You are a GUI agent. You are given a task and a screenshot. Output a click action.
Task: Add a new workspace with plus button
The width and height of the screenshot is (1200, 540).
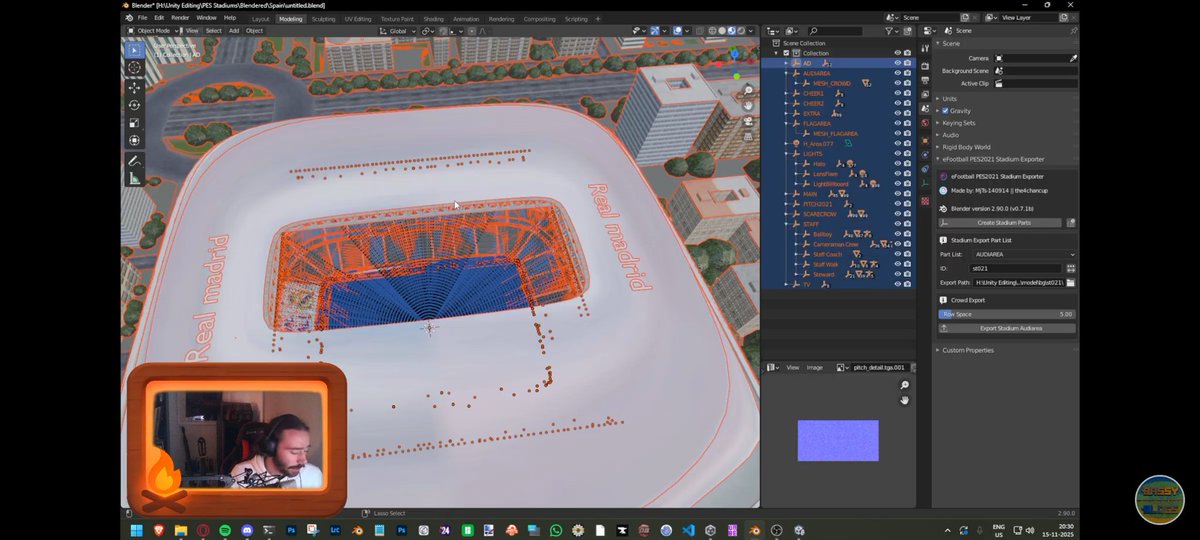[x=598, y=18]
